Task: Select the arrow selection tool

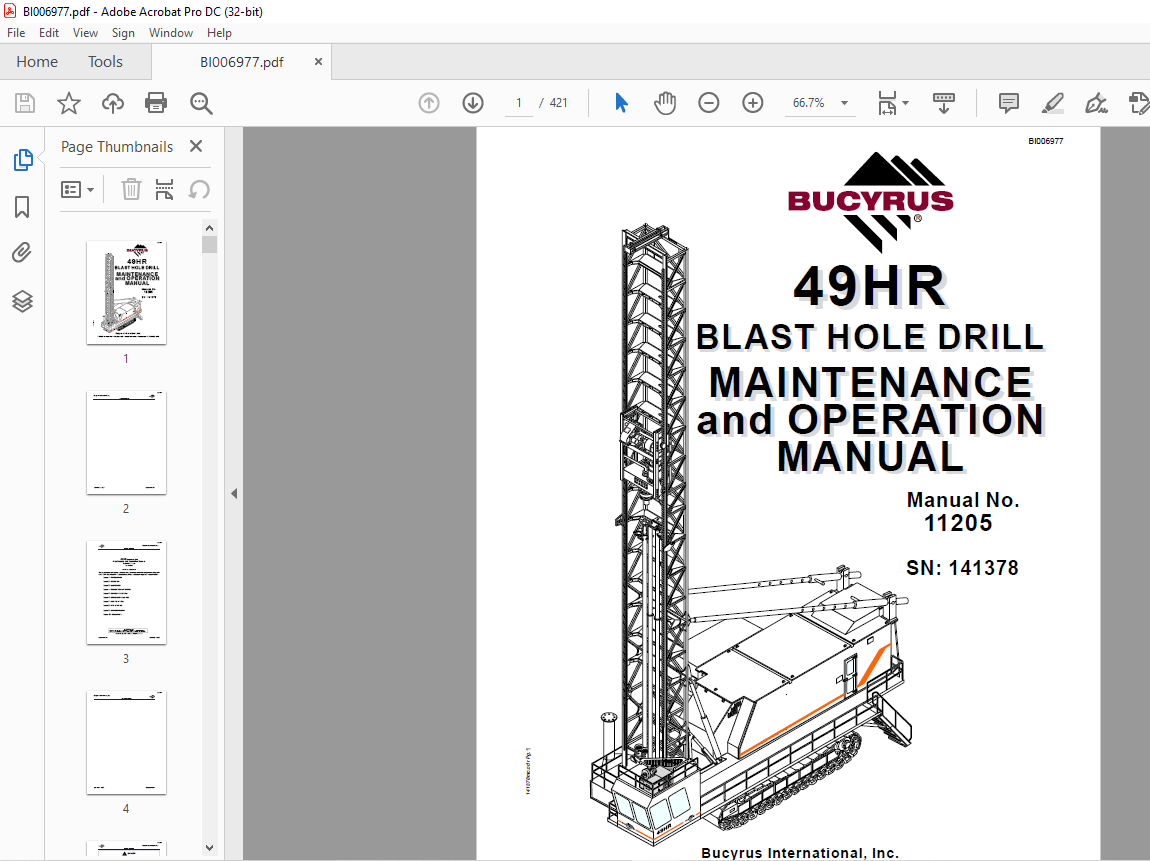Action: point(621,103)
